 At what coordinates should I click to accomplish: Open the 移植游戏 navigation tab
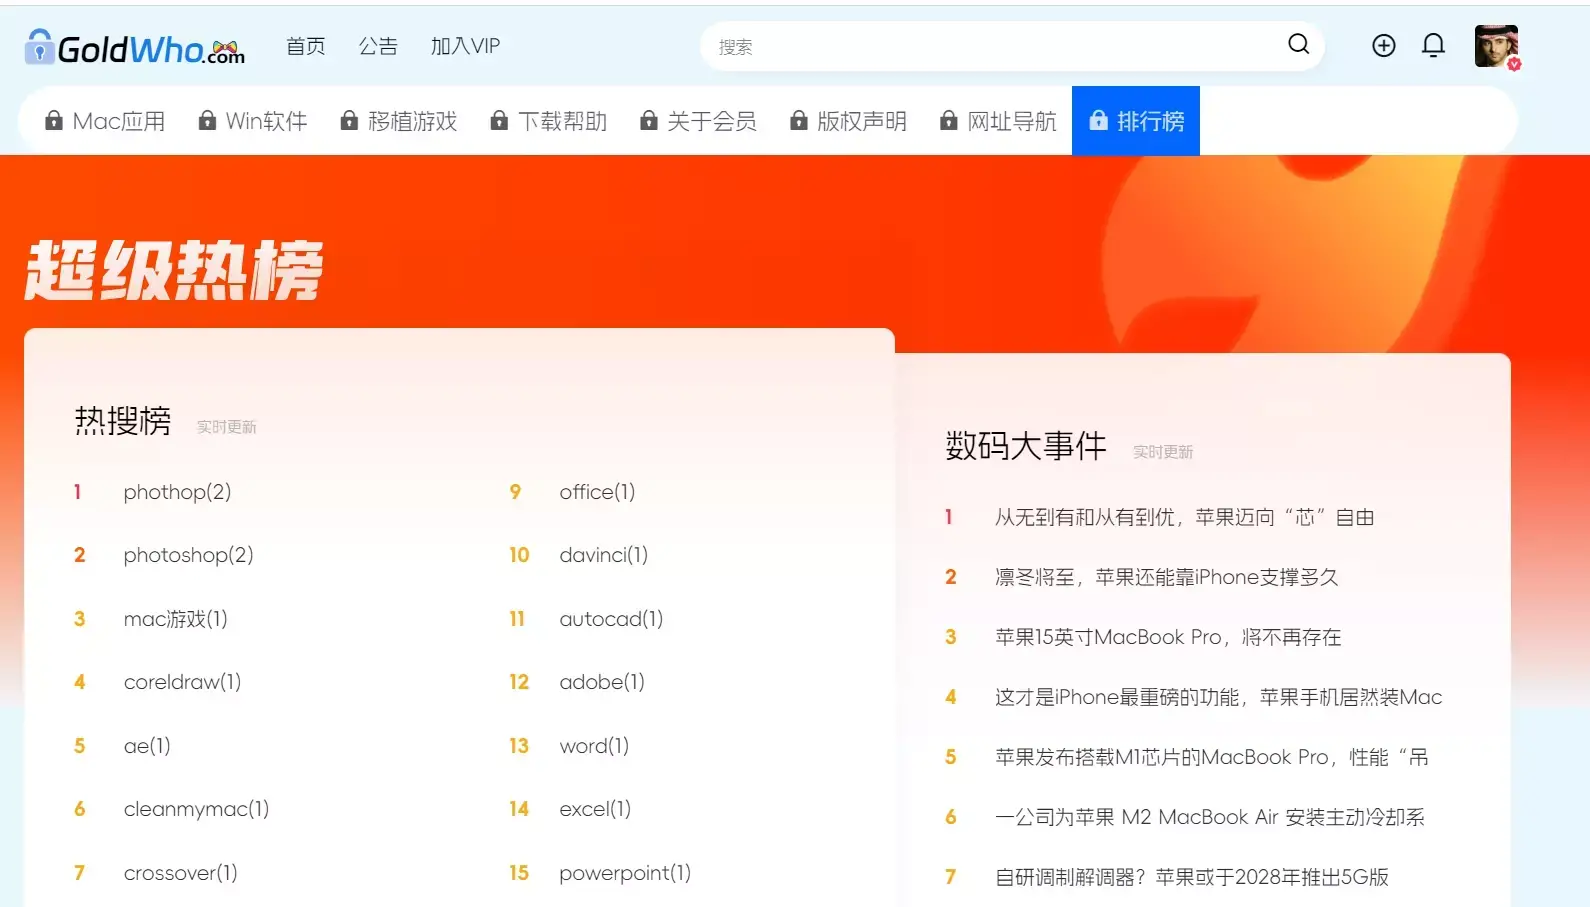click(x=412, y=121)
